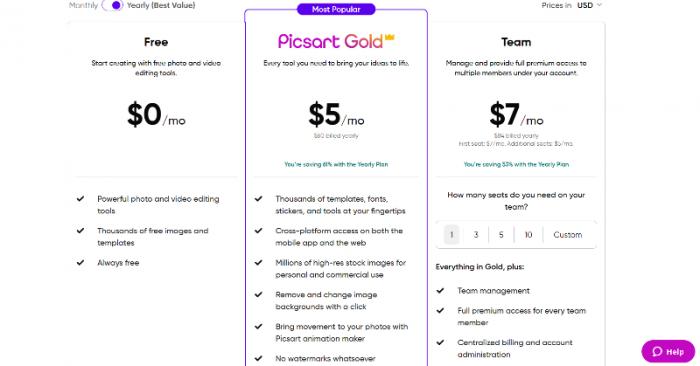Toggle the Monthly/Yearly billing switch
Viewport: 700px width, 366px height.
tap(112, 5)
